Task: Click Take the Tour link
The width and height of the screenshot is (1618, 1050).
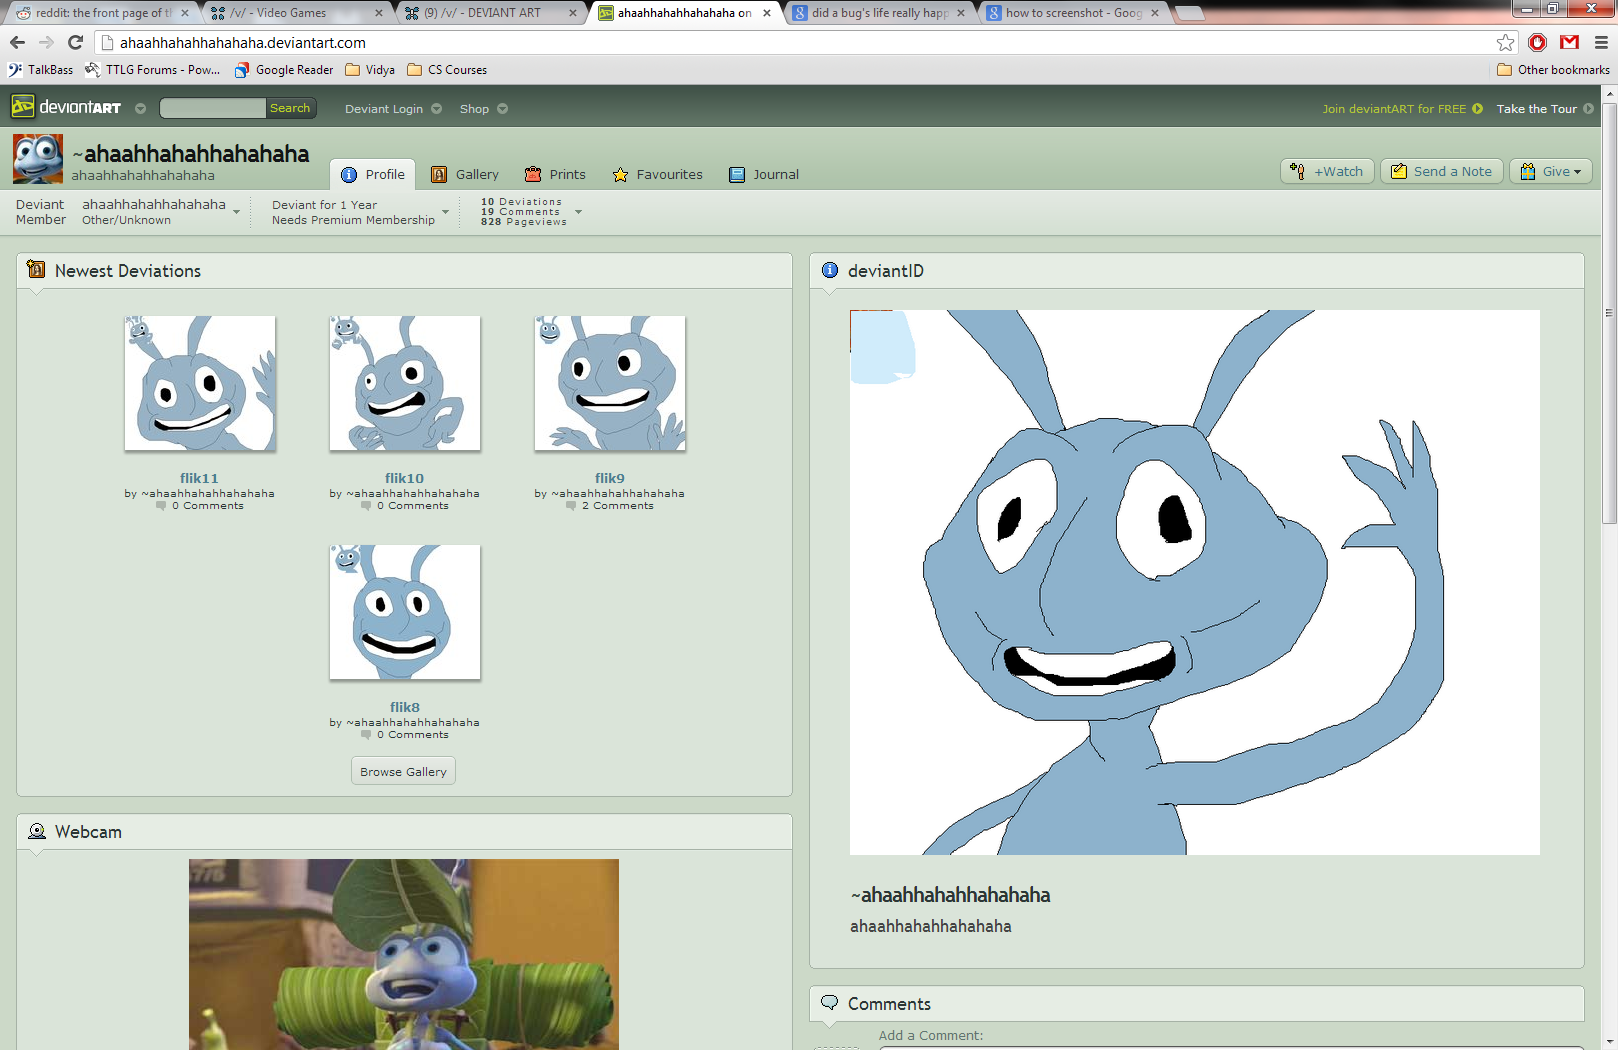Action: pos(1545,109)
